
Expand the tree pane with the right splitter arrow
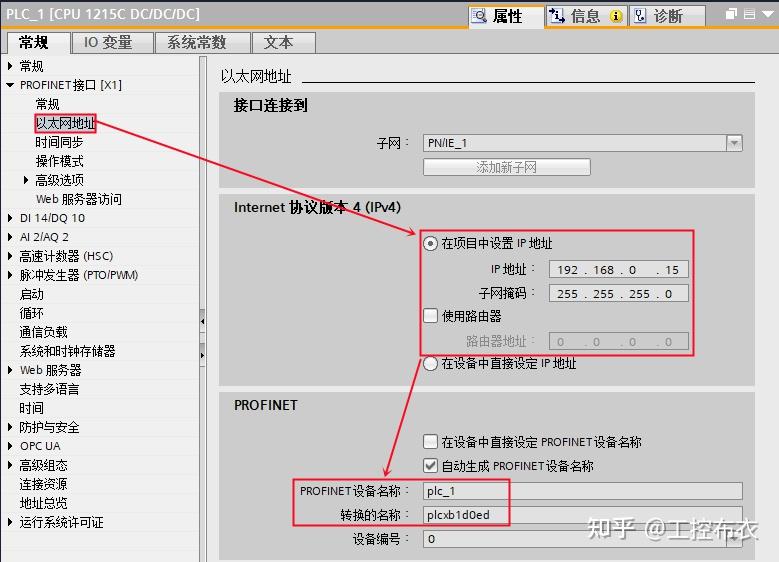tap(202, 355)
